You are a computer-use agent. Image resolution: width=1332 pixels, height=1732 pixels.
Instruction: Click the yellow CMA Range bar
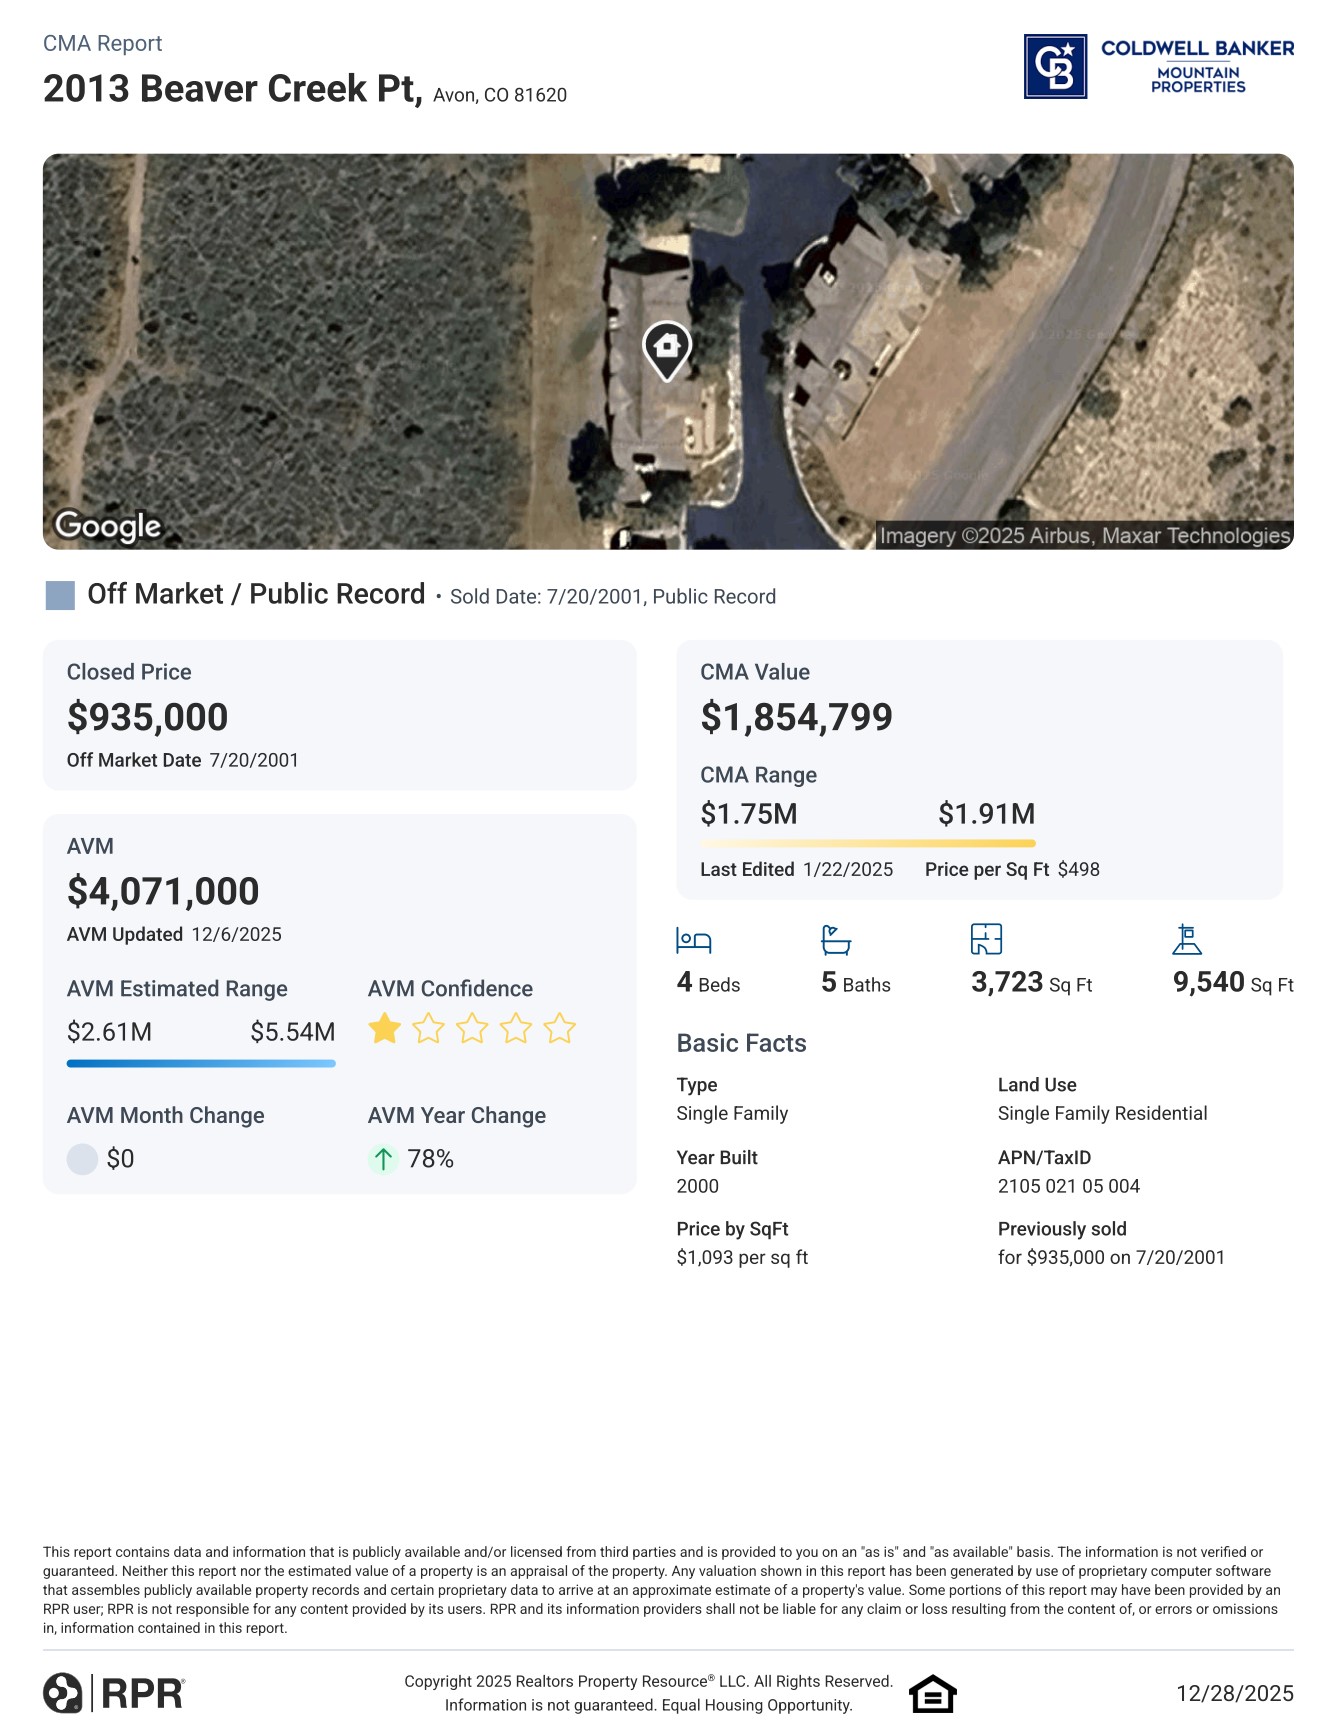(867, 844)
